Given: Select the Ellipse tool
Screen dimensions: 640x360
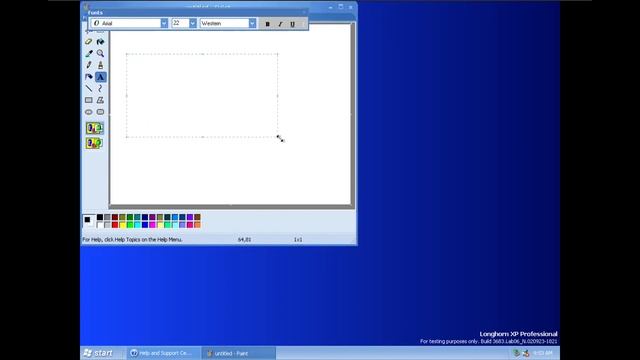Looking at the screenshot, I should coord(89,111).
